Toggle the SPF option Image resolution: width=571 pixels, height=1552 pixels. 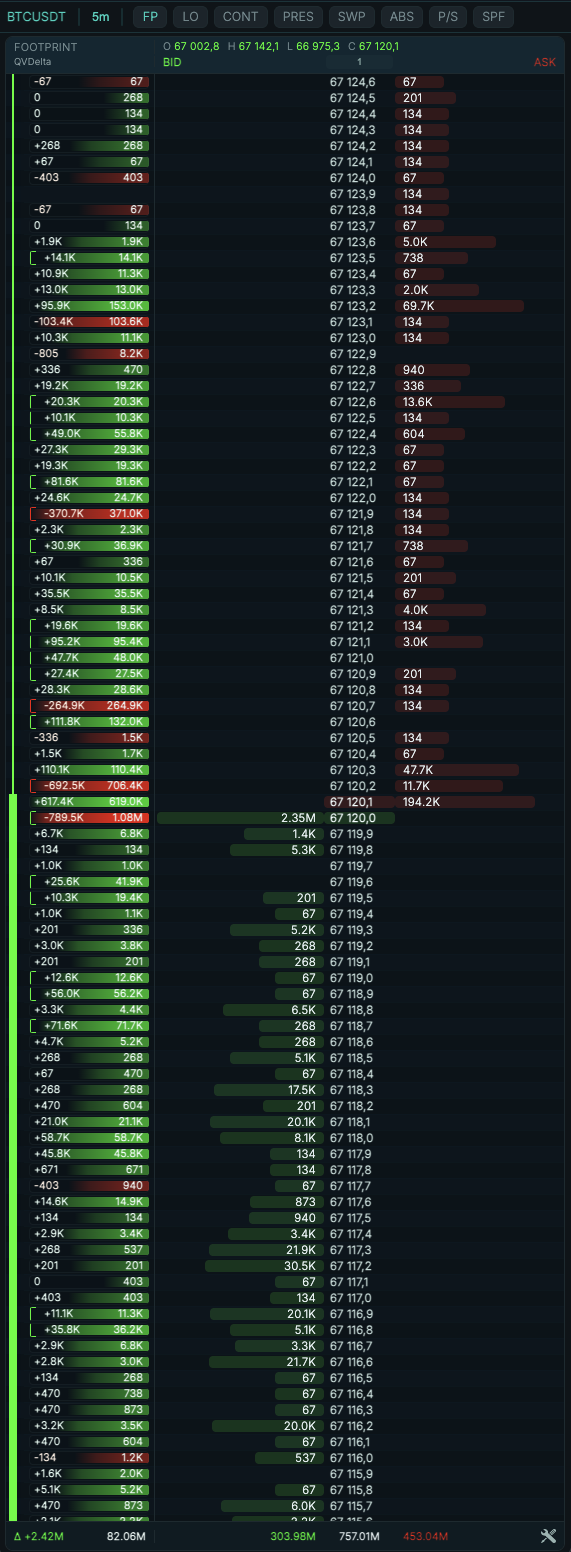[x=493, y=16]
